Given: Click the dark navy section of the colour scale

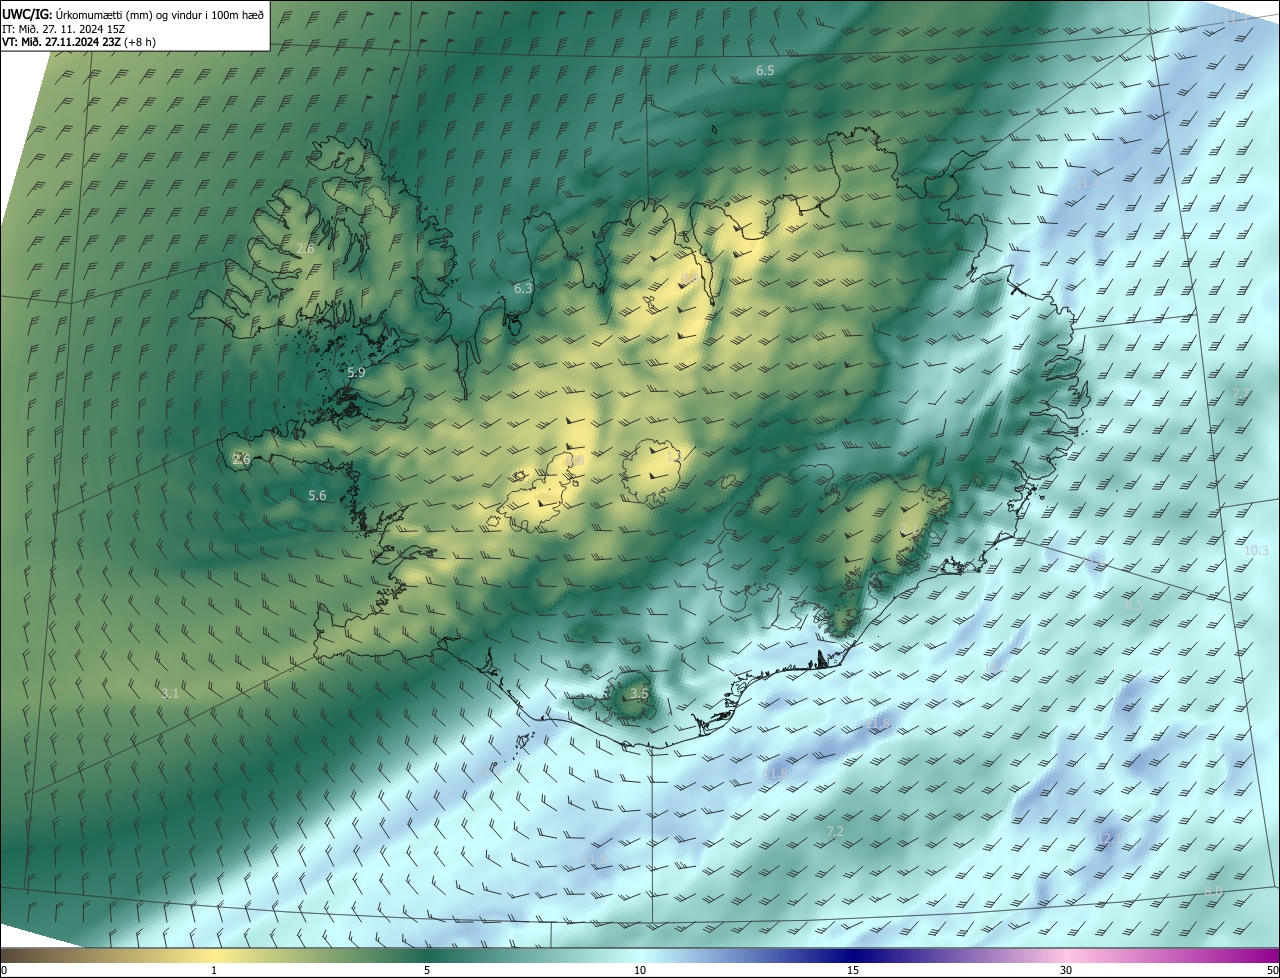Looking at the screenshot, I should click(x=853, y=956).
